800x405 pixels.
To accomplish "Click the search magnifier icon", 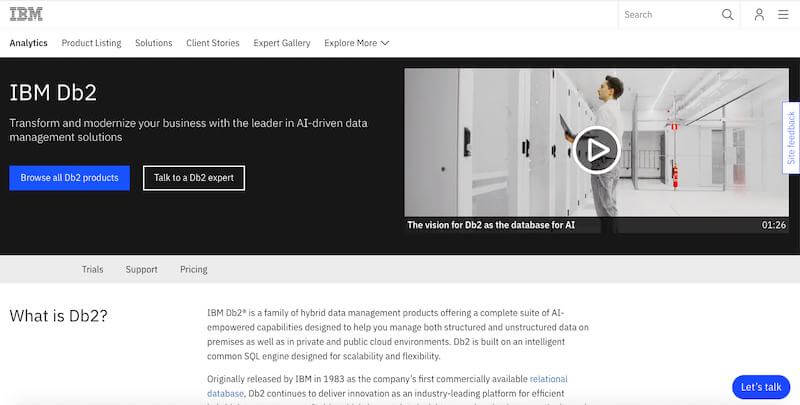I will pyautogui.click(x=727, y=15).
